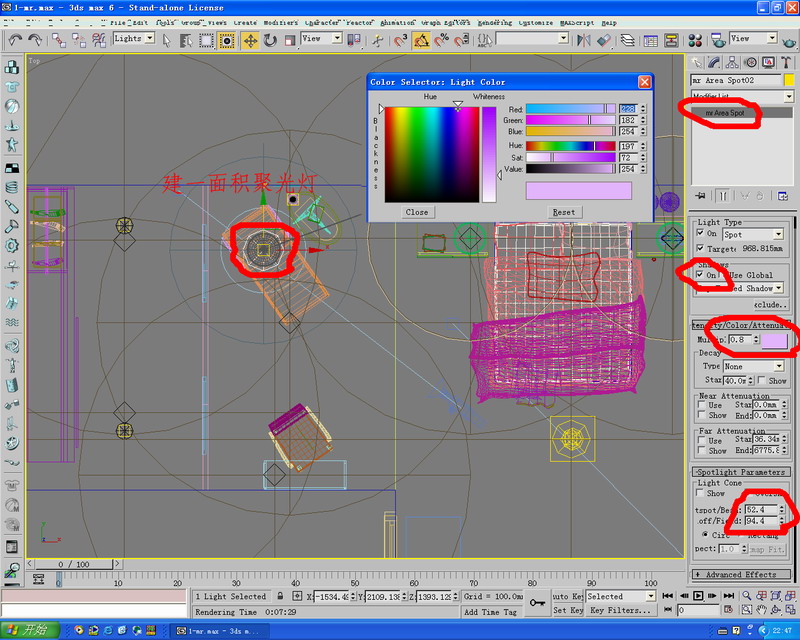The height and width of the screenshot is (640, 800).
Task: Click the Select Object arrow tool
Action: coord(167,39)
